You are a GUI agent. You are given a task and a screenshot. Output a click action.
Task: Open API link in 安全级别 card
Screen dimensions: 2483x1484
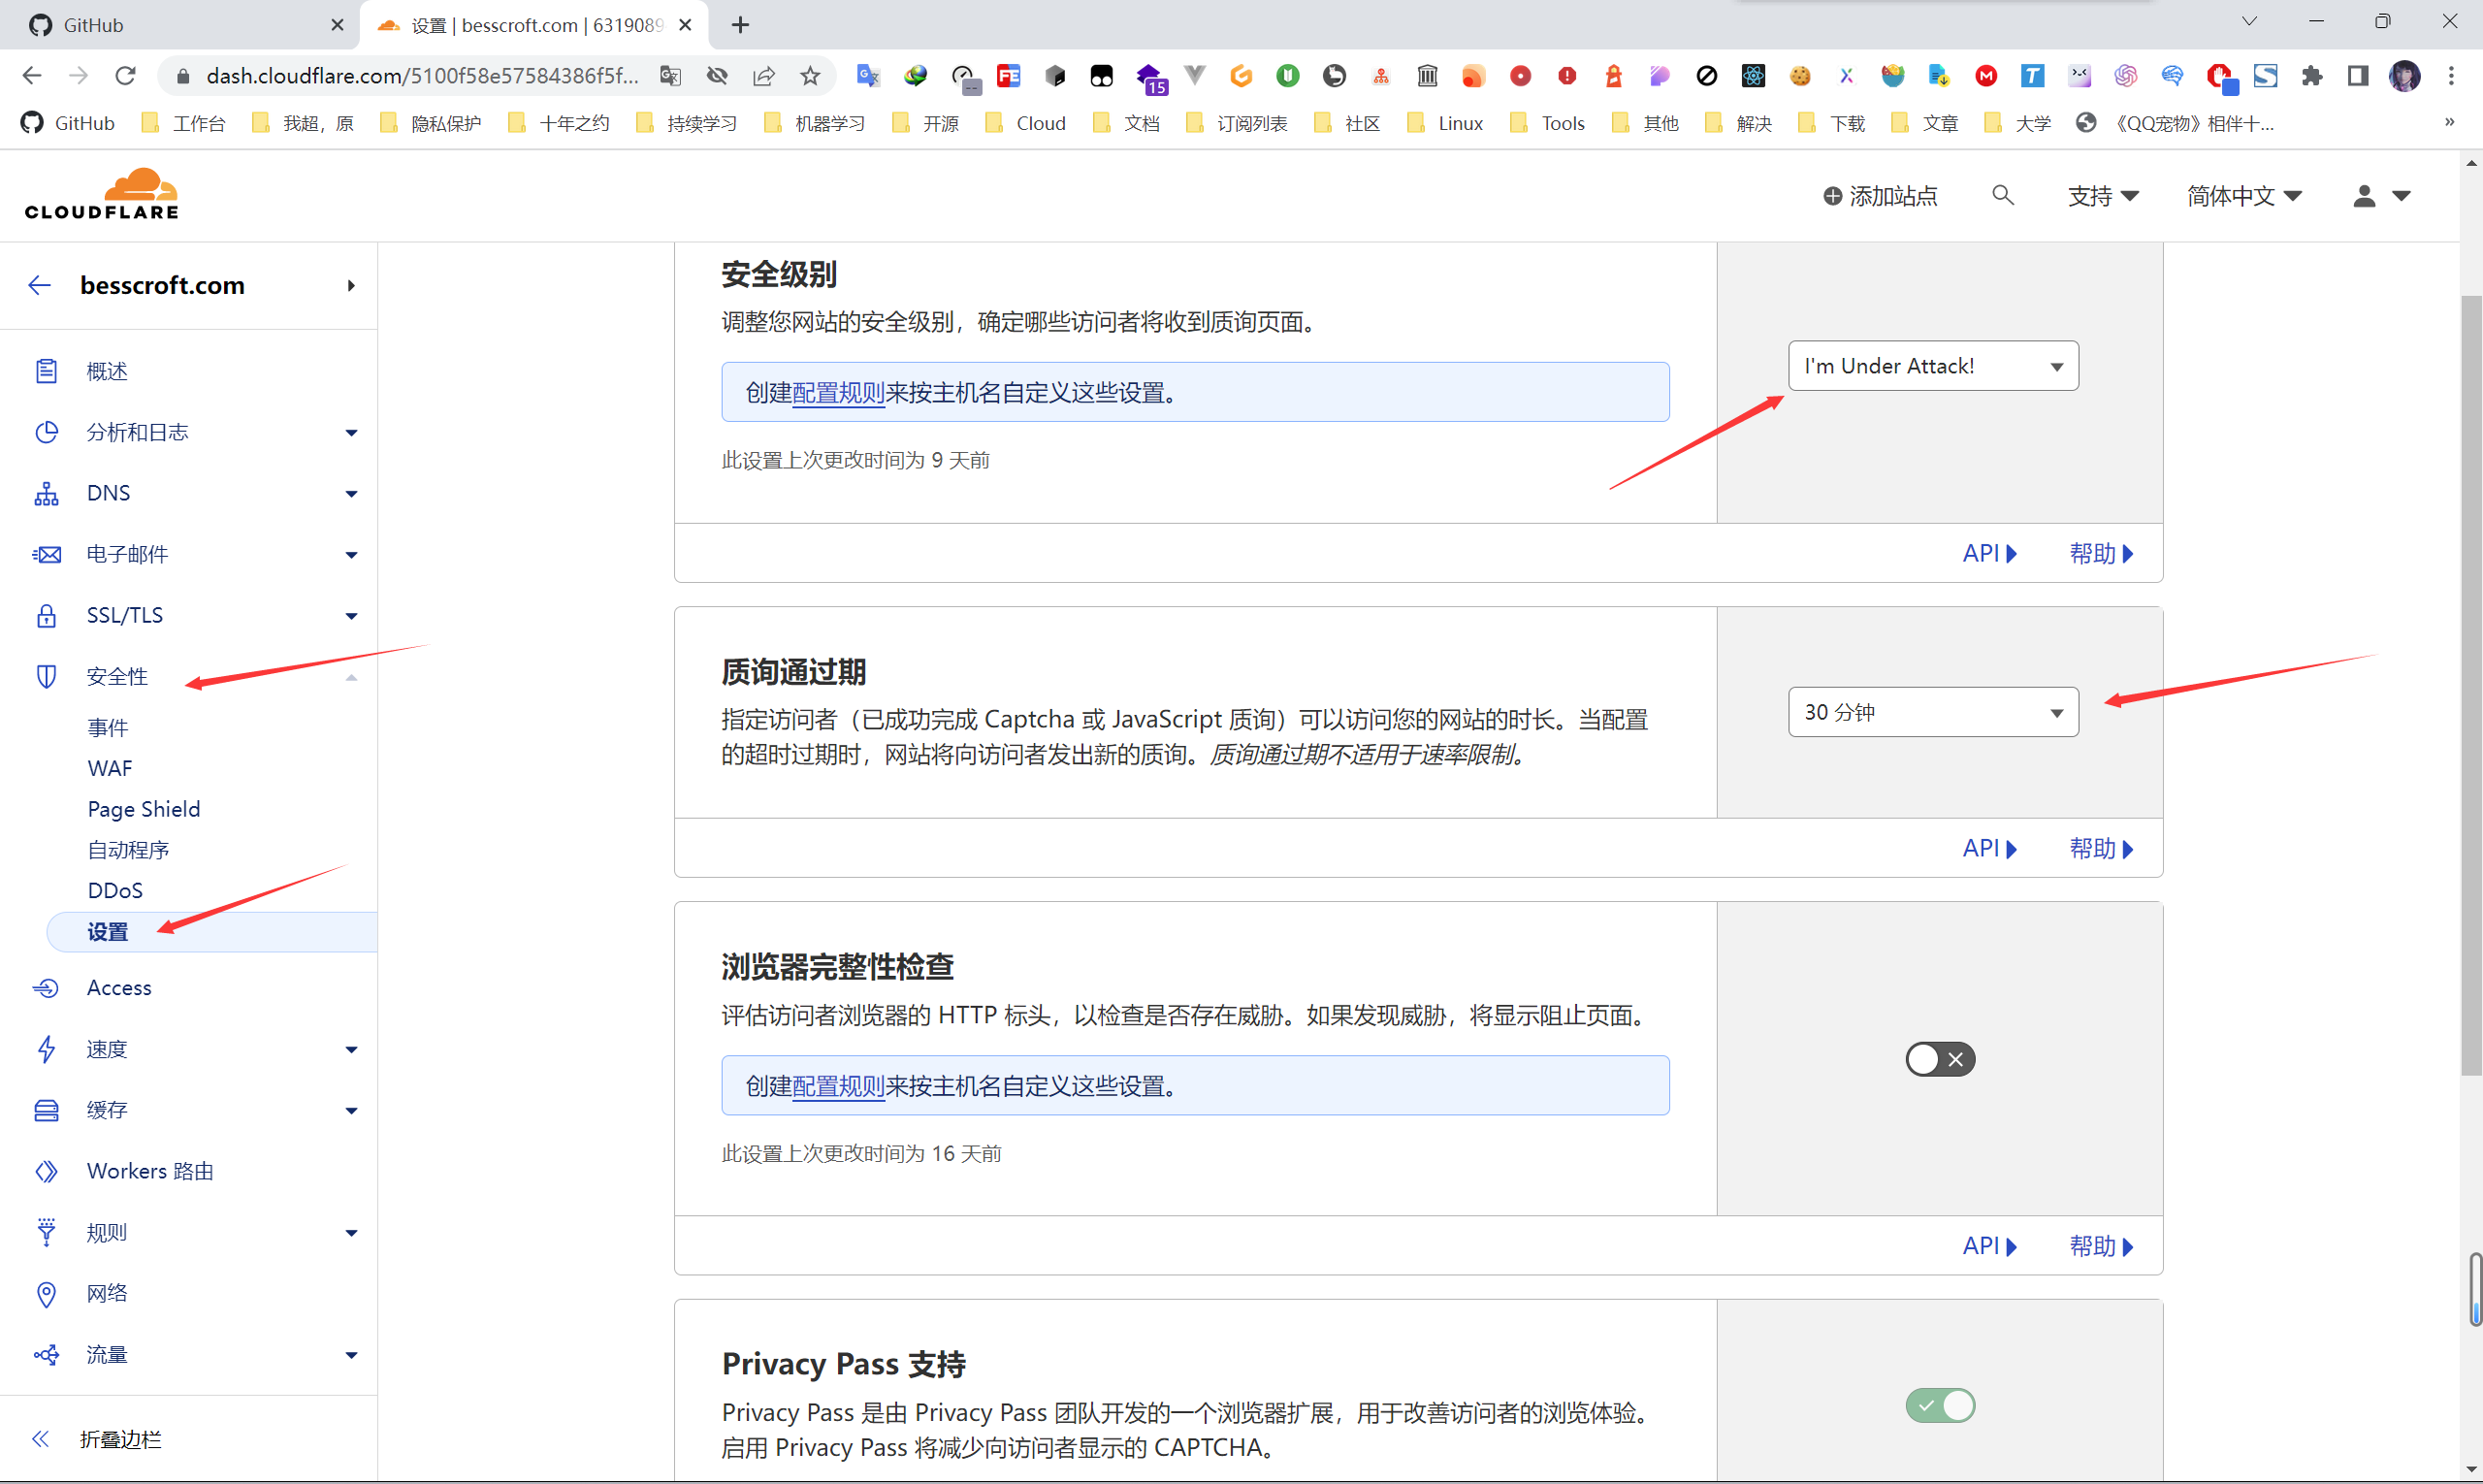pyautogui.click(x=1989, y=553)
